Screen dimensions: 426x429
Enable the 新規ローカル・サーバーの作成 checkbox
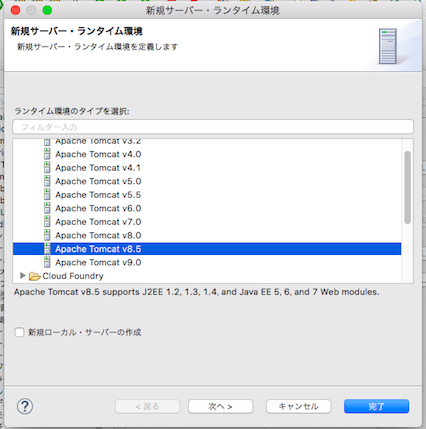pos(19,332)
